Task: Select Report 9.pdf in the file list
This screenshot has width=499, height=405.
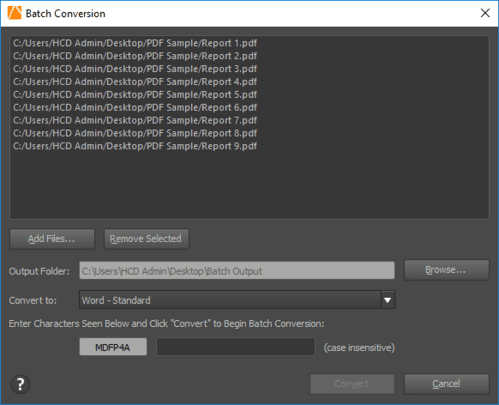Action: pyautogui.click(x=135, y=146)
